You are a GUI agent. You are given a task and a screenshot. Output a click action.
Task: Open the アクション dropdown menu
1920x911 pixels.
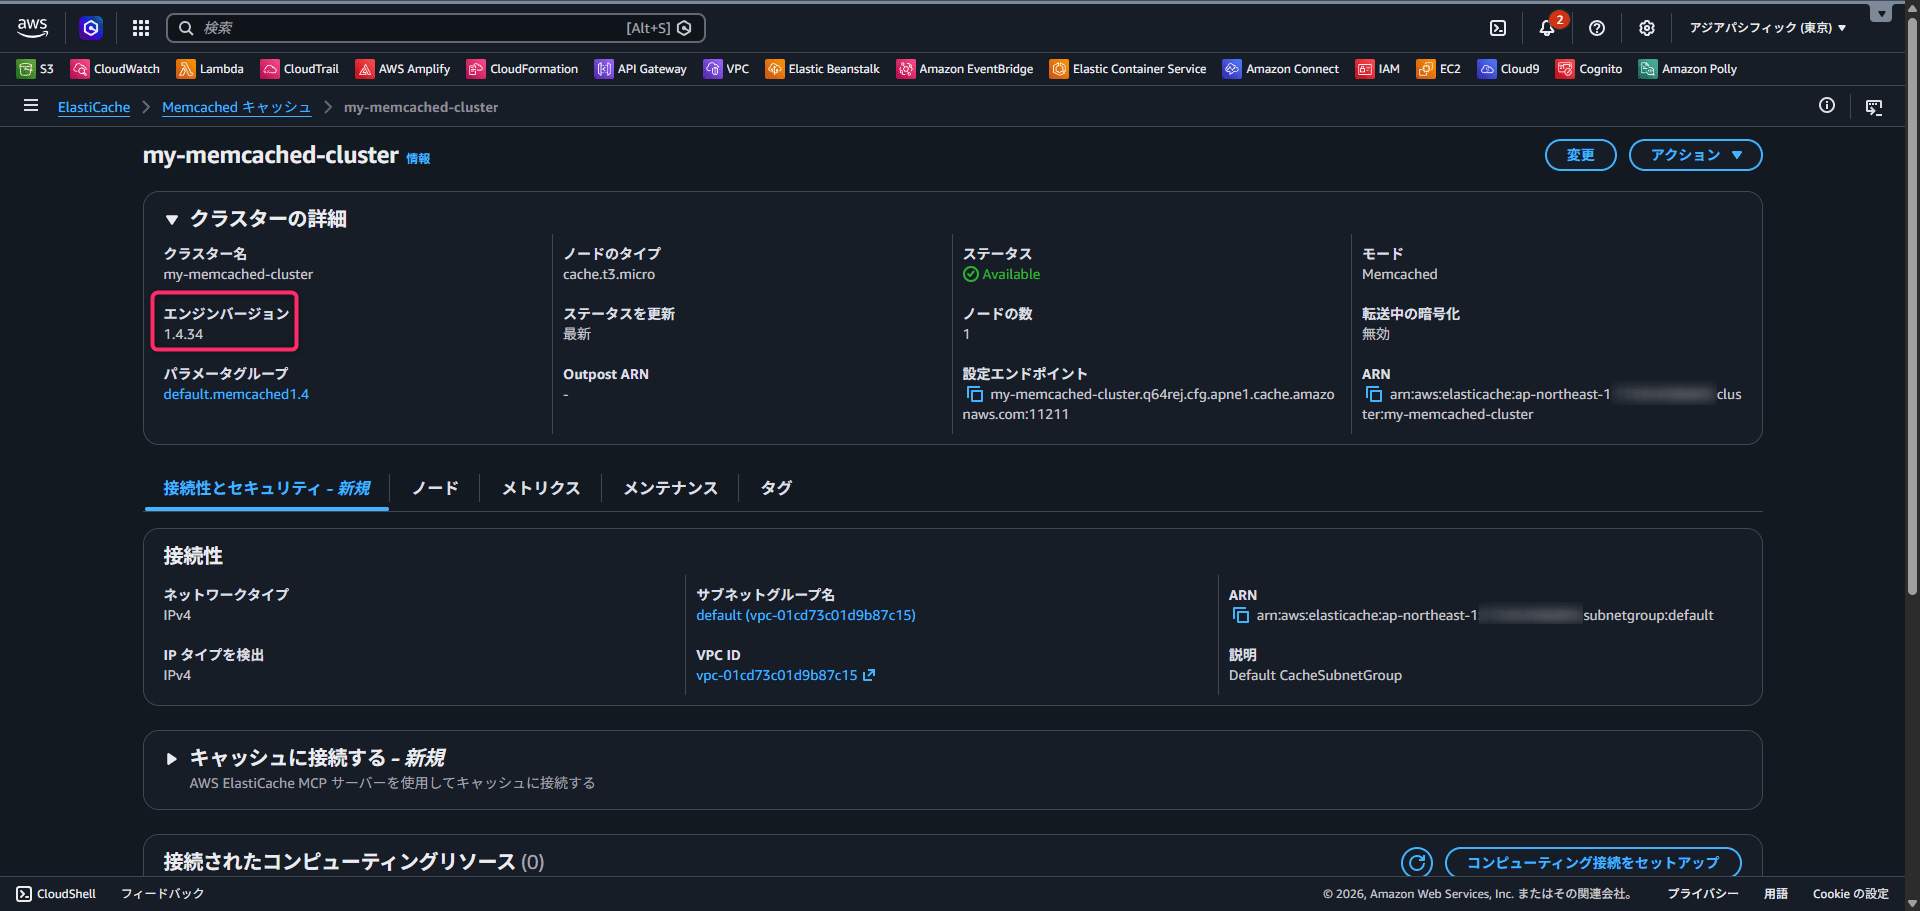point(1695,155)
